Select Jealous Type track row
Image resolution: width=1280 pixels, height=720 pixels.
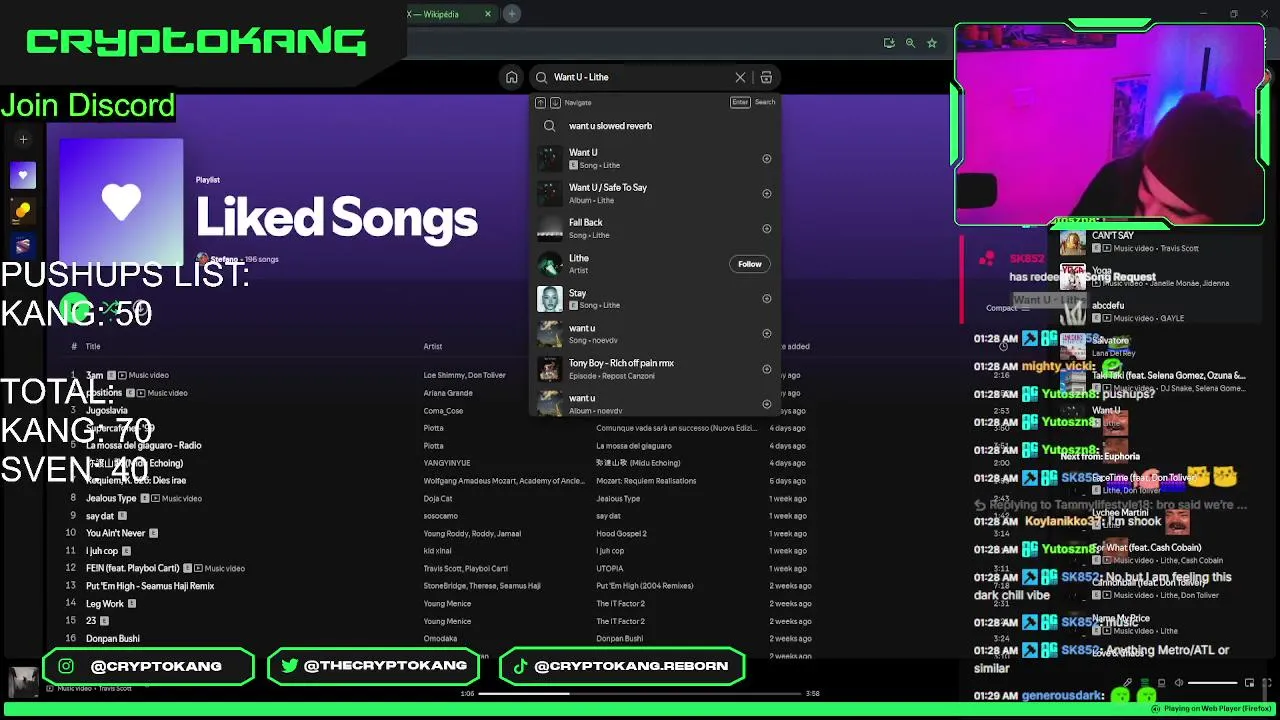click(440, 498)
